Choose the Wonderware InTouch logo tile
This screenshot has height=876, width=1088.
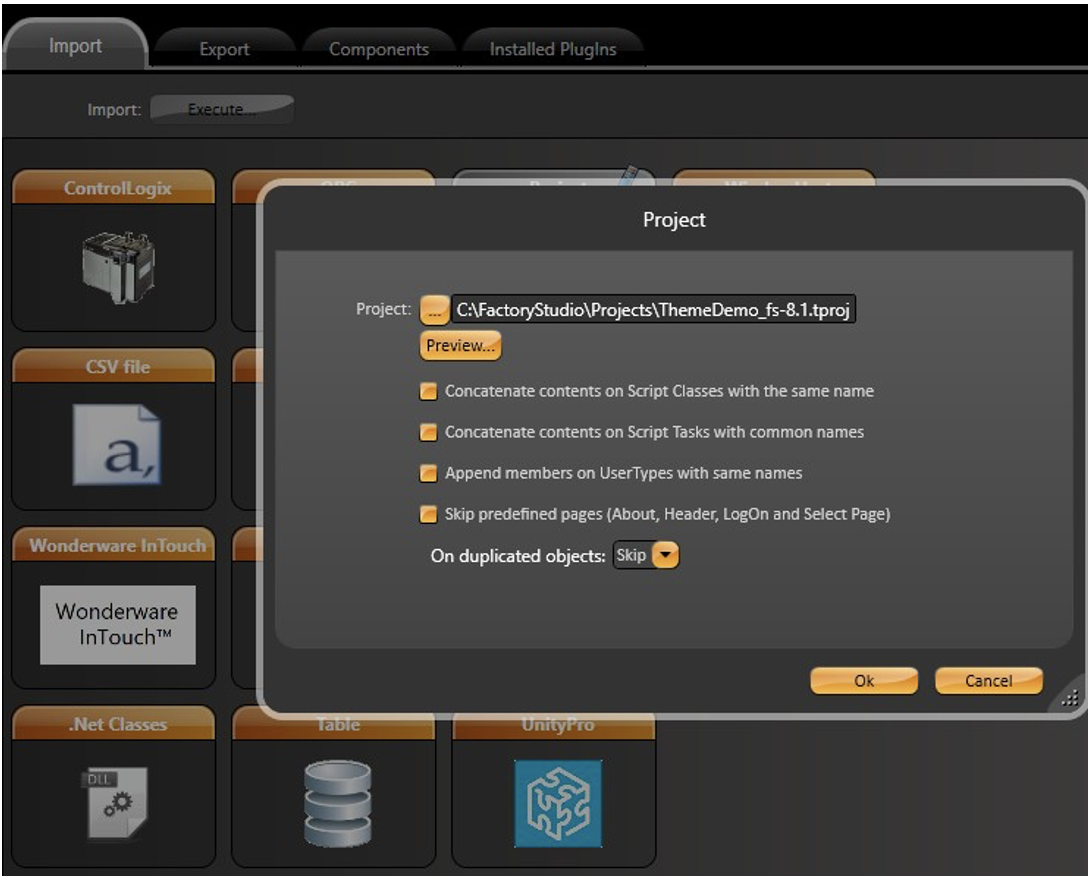pos(117,624)
